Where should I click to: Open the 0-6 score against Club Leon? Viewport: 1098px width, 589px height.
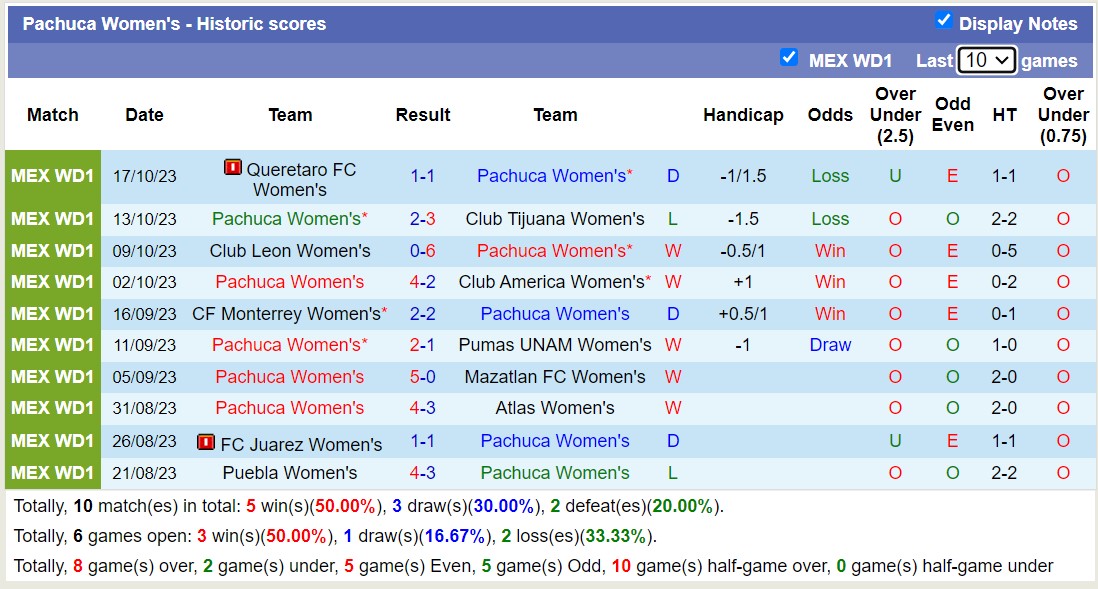(422, 251)
